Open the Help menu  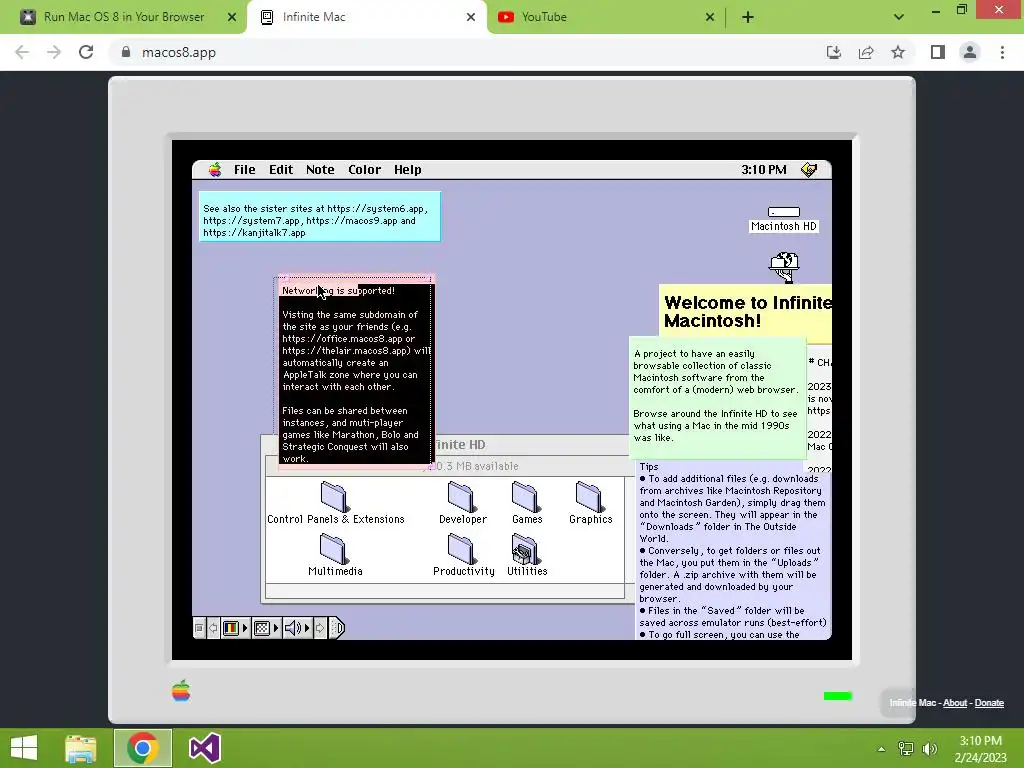click(x=408, y=170)
